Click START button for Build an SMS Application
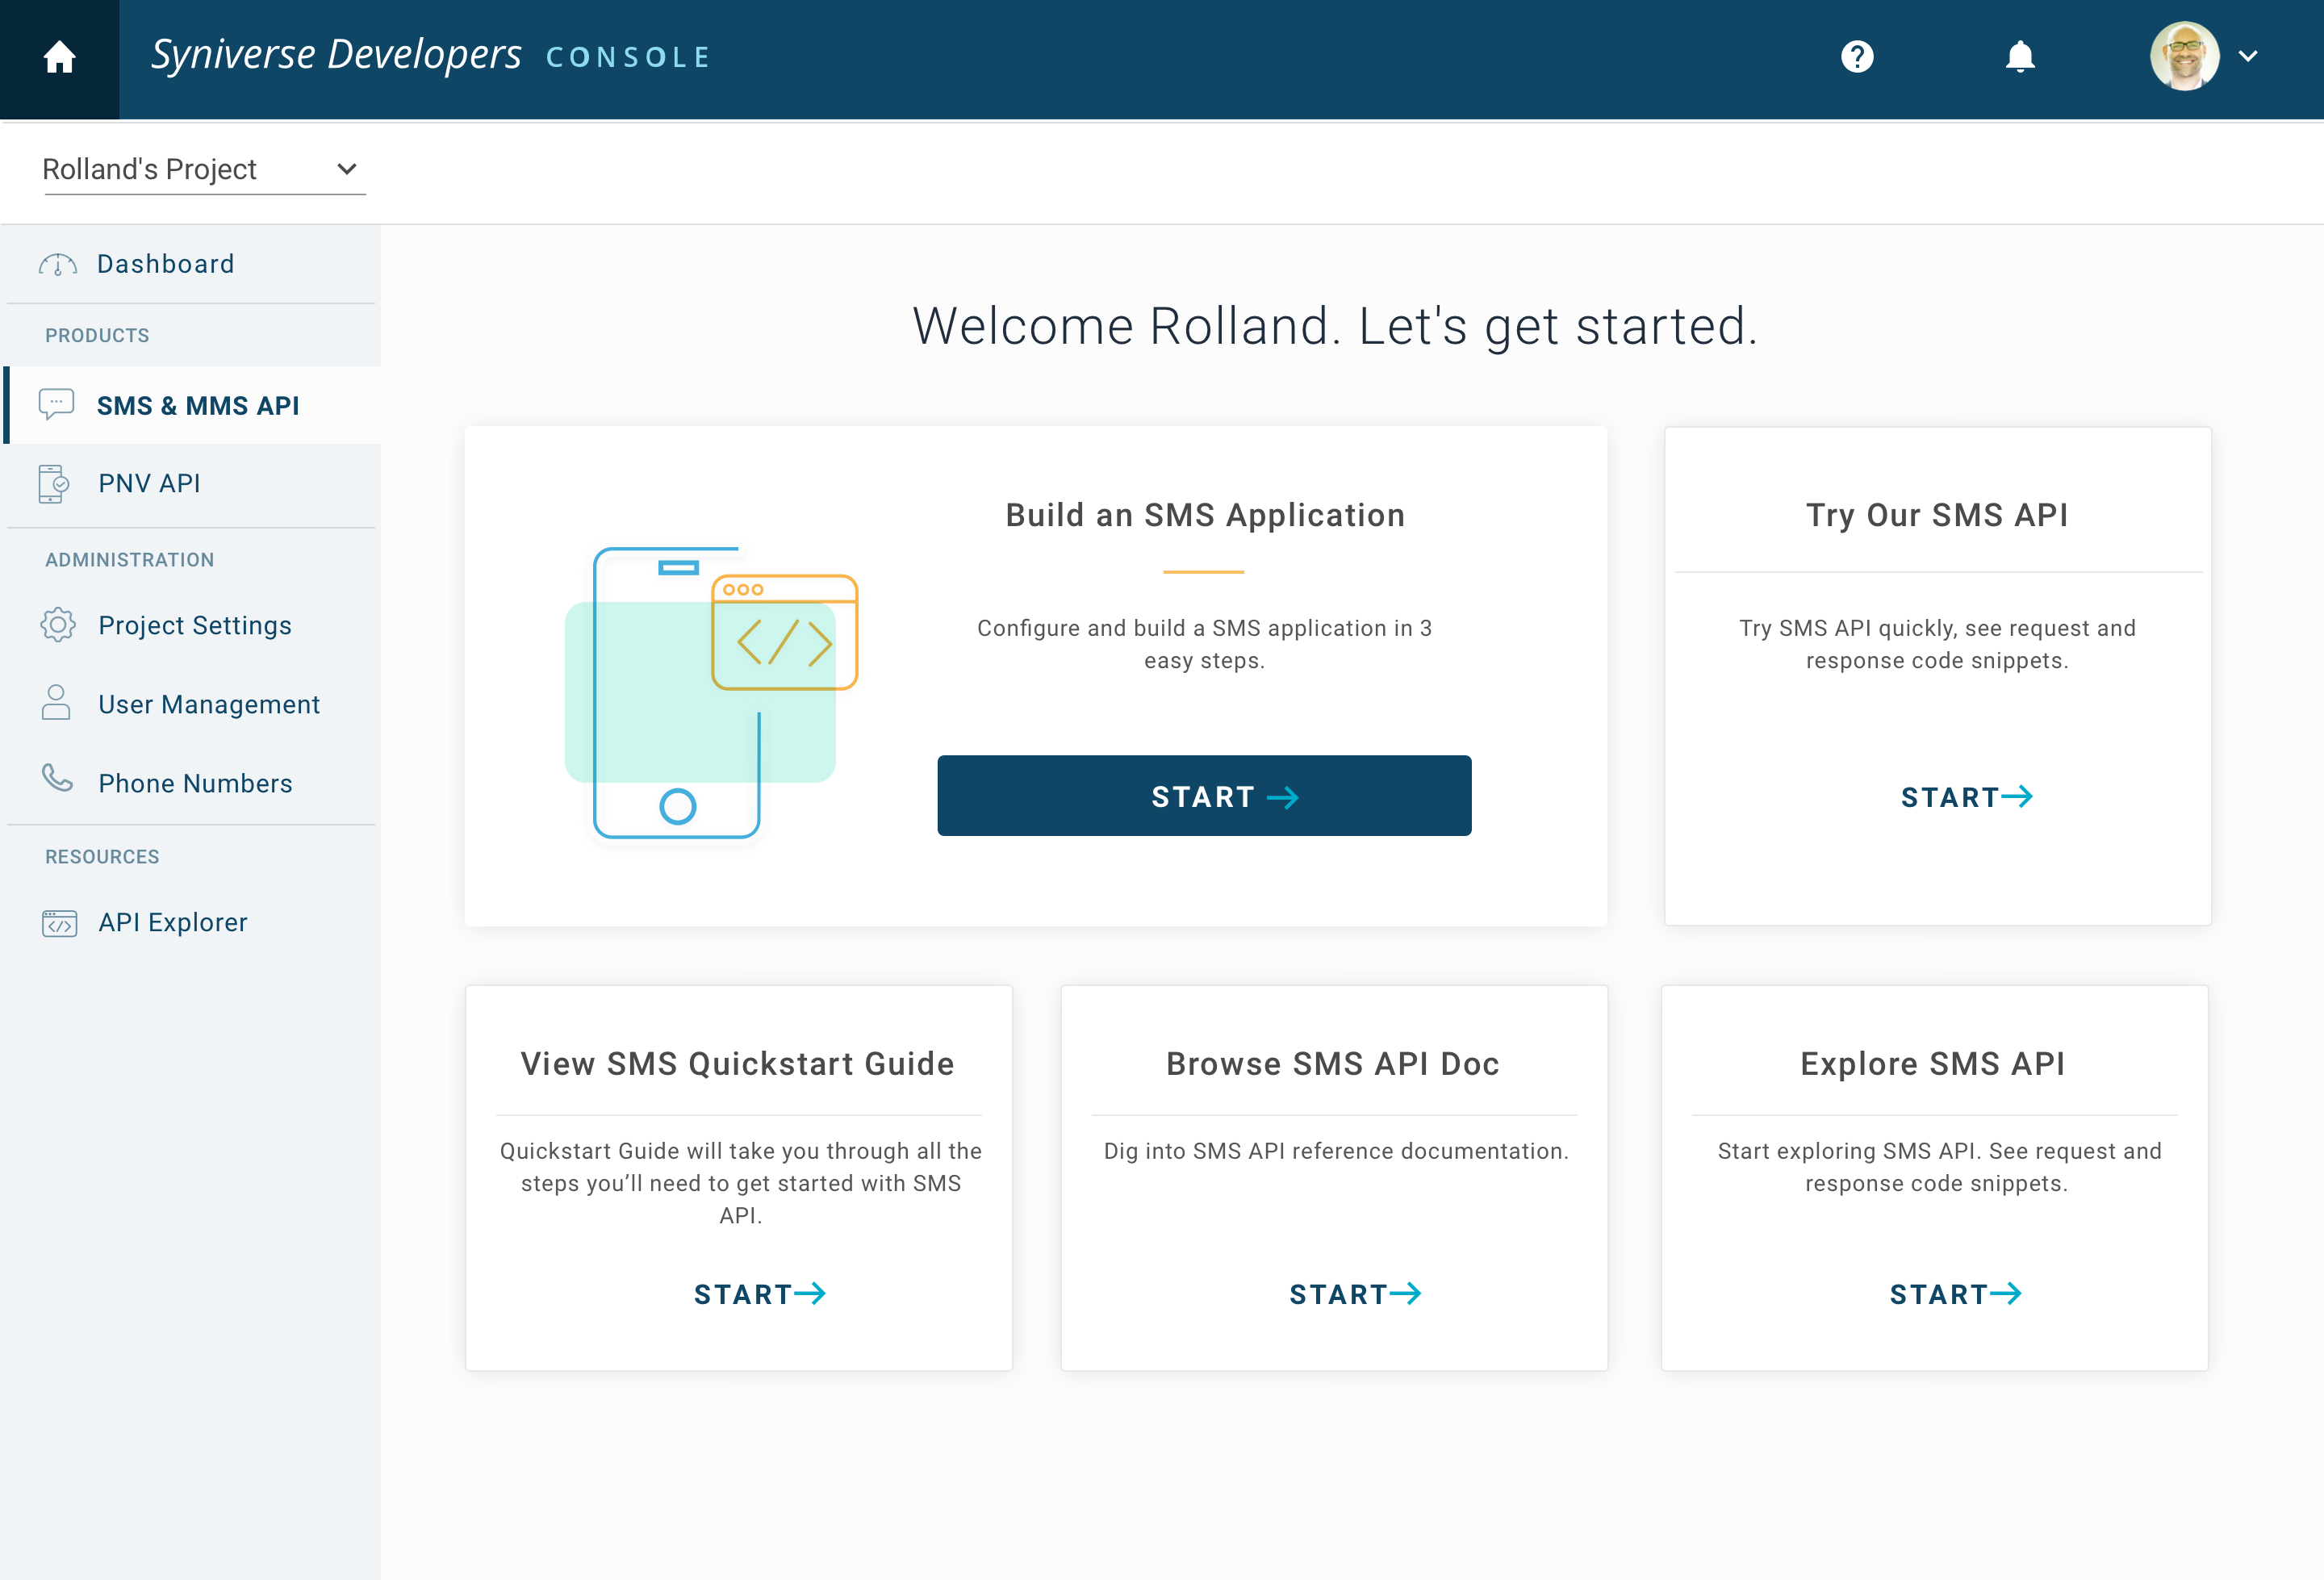This screenshot has height=1580, width=2324. tap(1204, 796)
